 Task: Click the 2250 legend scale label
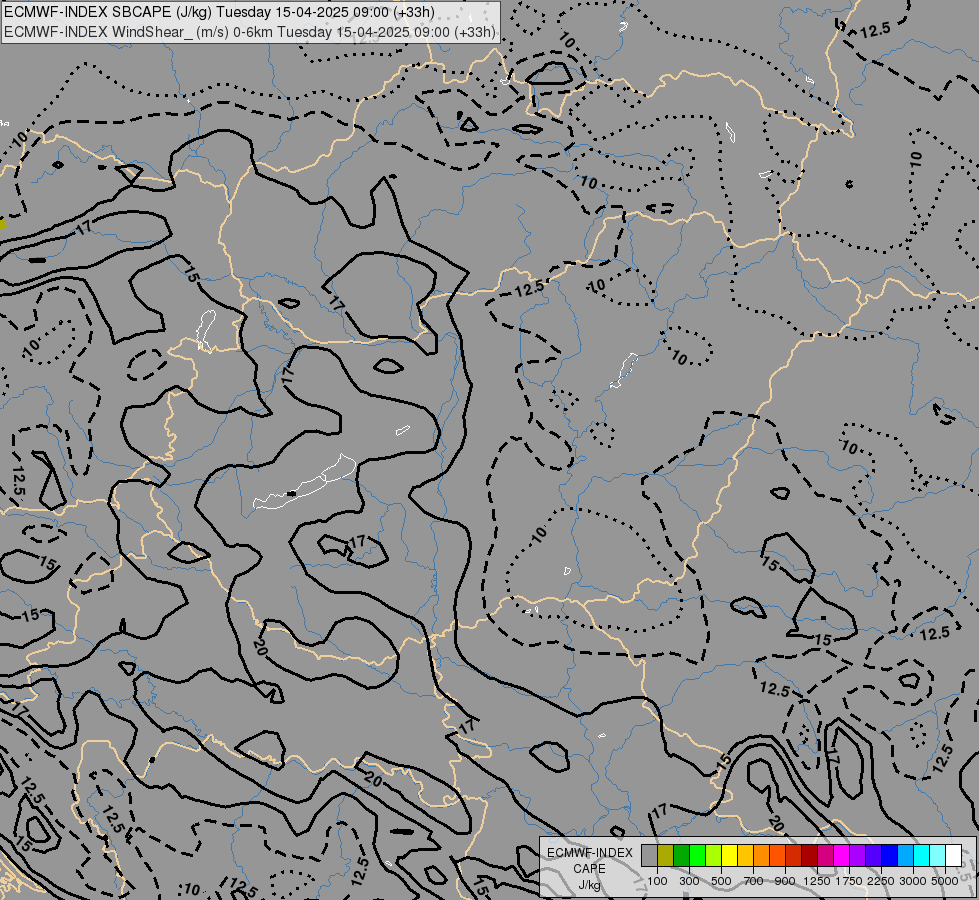click(x=881, y=881)
